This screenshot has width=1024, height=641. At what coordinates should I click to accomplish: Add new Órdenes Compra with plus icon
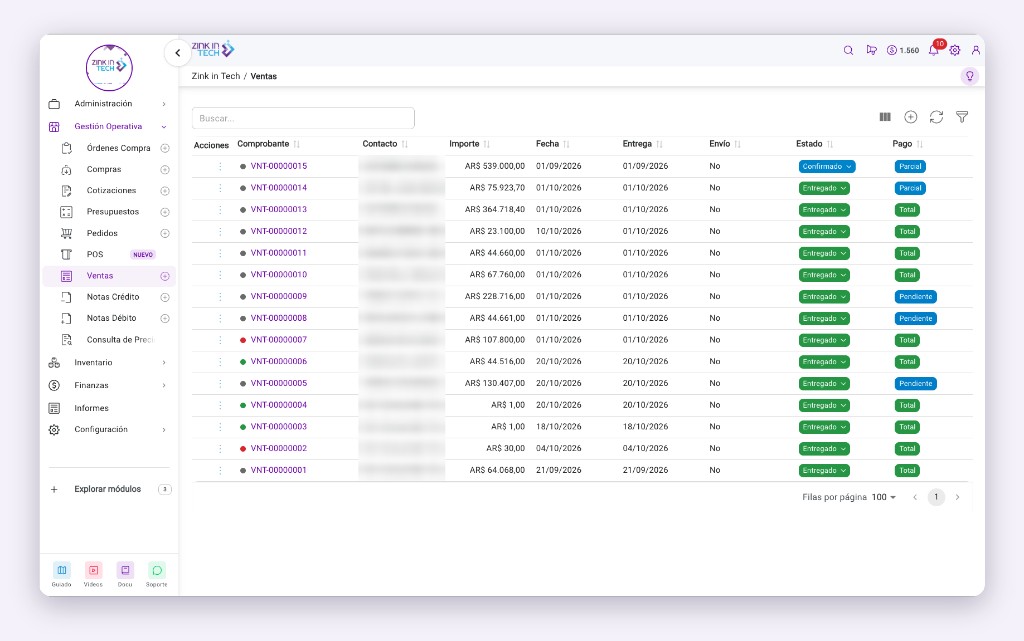point(165,148)
